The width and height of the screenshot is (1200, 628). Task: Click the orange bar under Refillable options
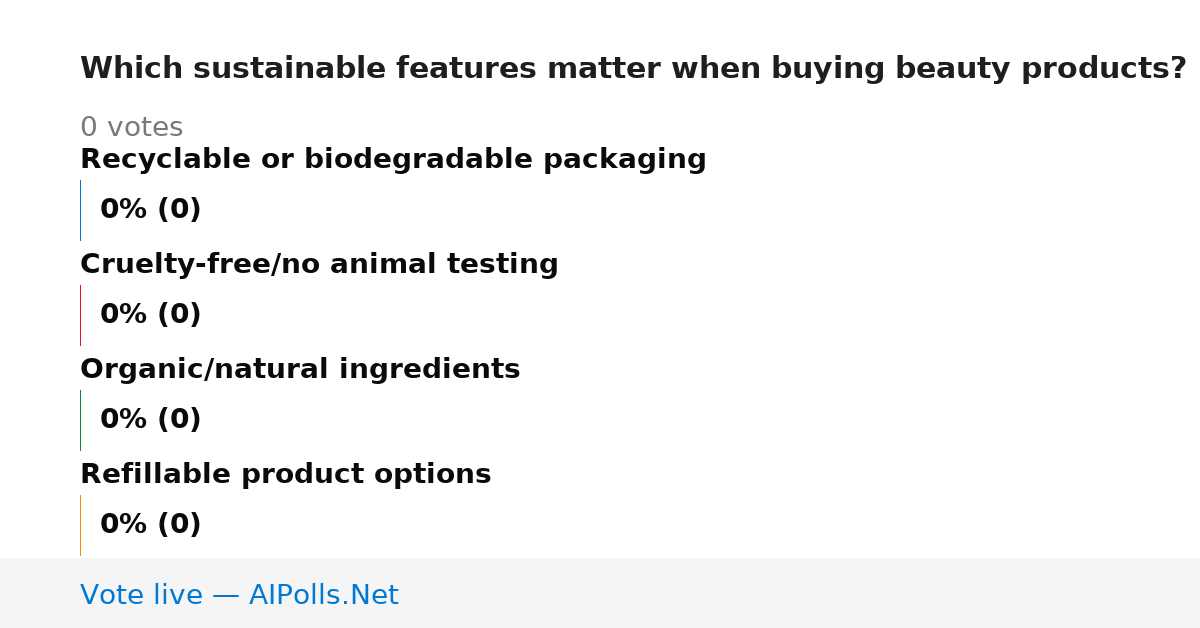[80, 525]
